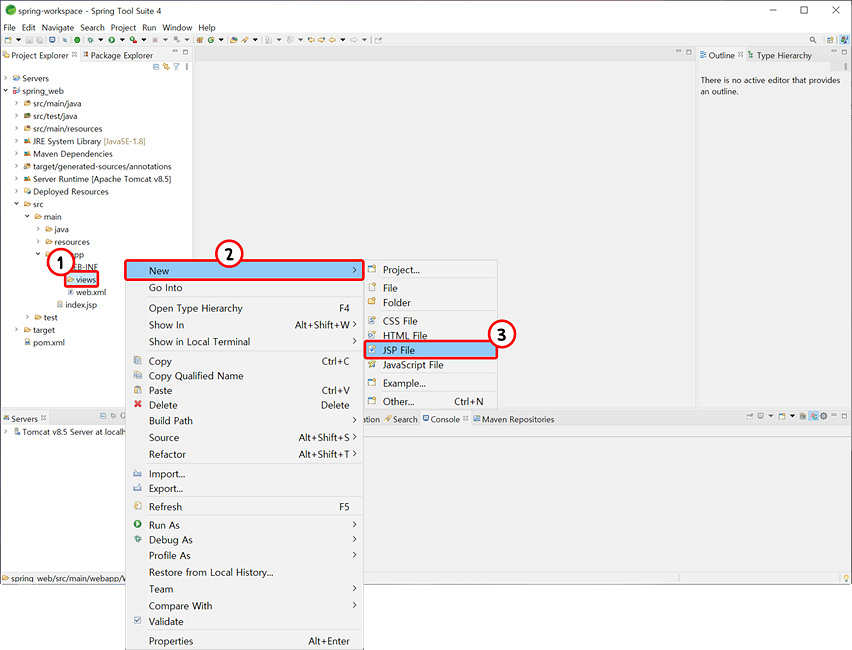Select Deployed Resources in the tree
The image size is (852, 650).
pos(66,191)
